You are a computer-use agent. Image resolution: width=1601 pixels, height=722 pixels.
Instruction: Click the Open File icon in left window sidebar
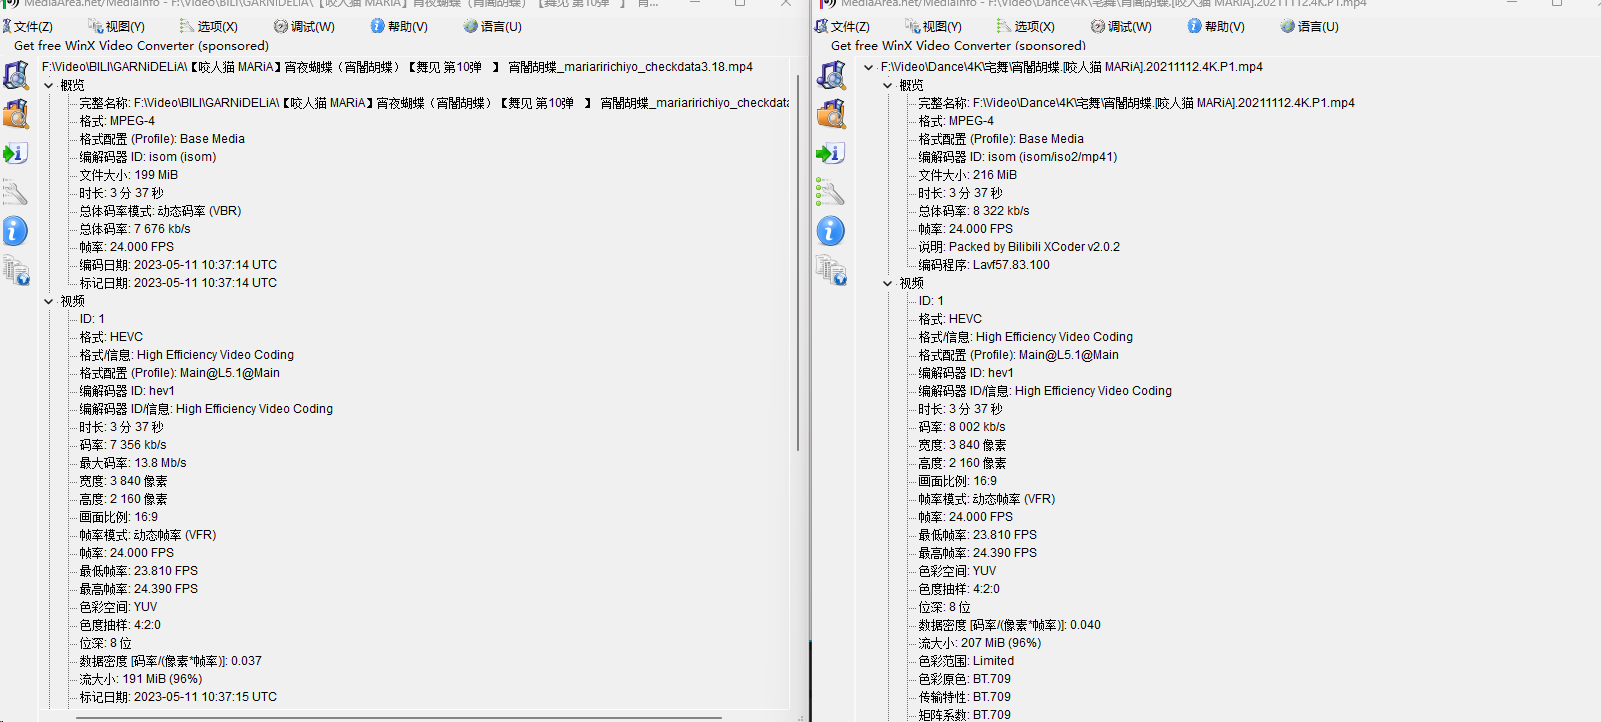coord(16,76)
